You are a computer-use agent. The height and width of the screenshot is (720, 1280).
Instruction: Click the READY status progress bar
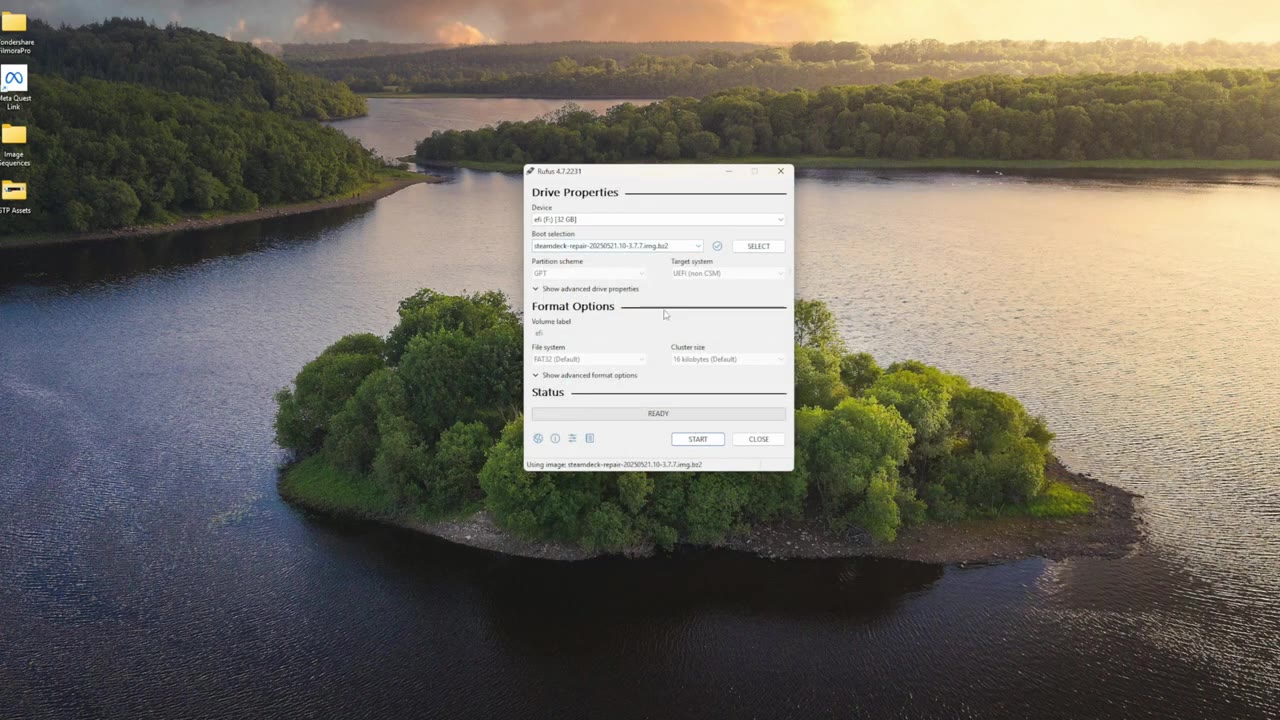tap(658, 413)
